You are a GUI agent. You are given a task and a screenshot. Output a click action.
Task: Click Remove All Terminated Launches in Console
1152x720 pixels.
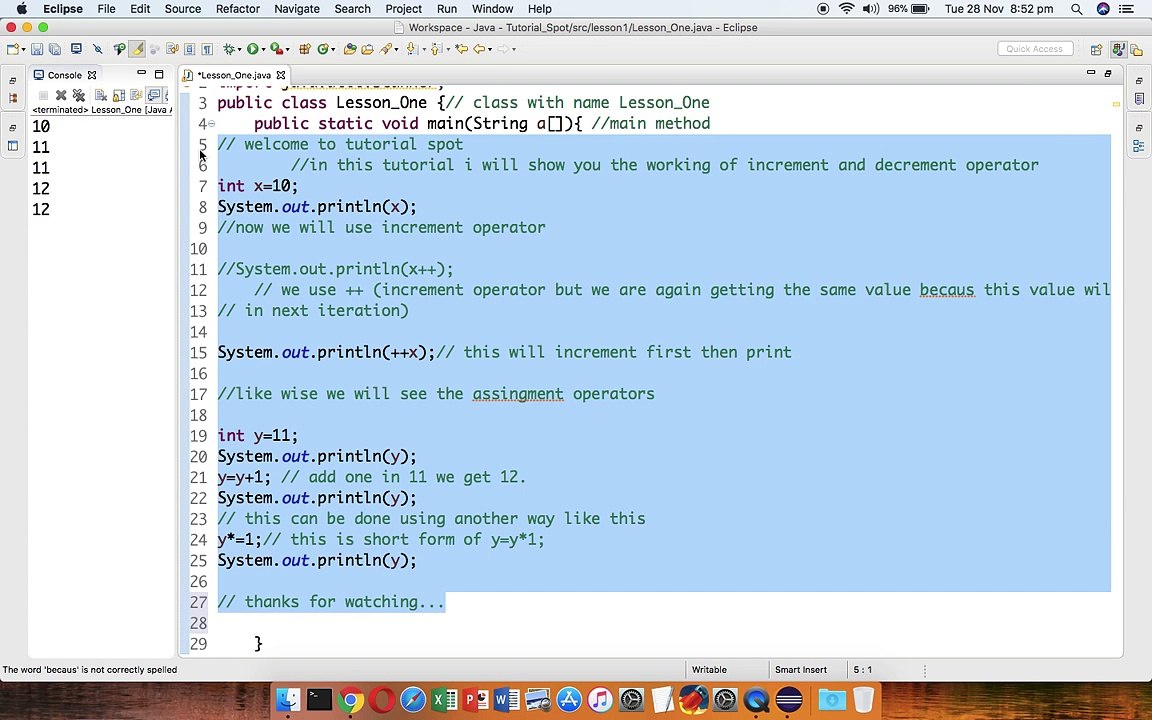(x=79, y=96)
